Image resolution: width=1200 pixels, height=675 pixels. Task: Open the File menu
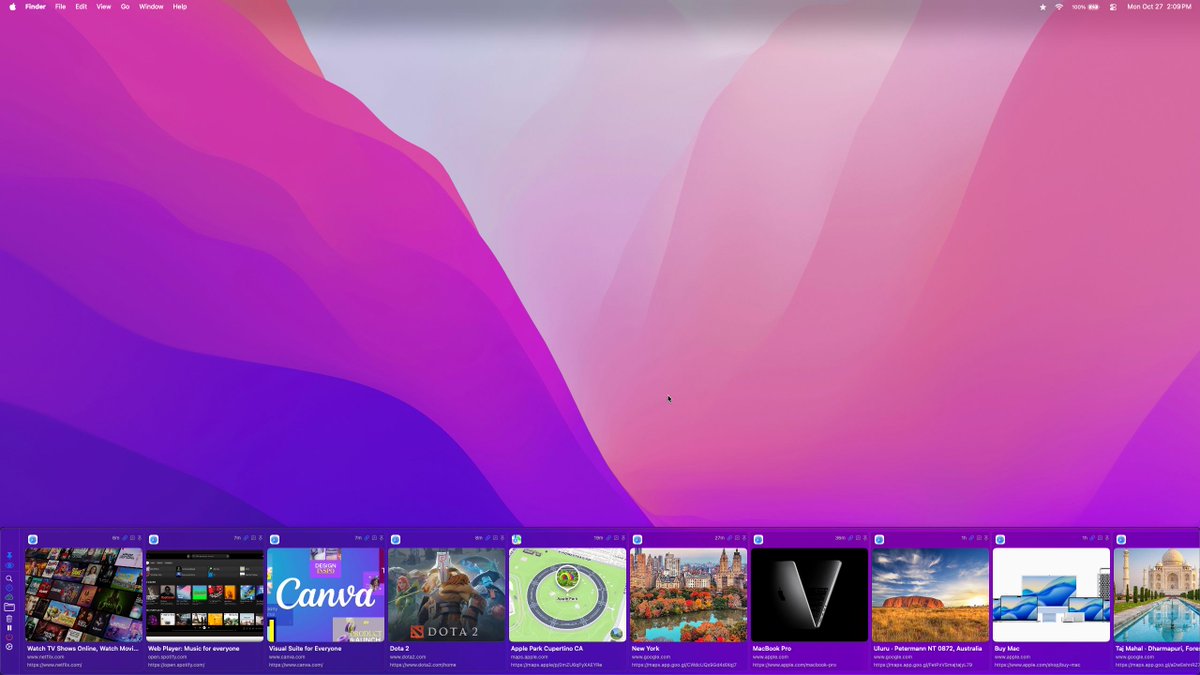point(60,6)
